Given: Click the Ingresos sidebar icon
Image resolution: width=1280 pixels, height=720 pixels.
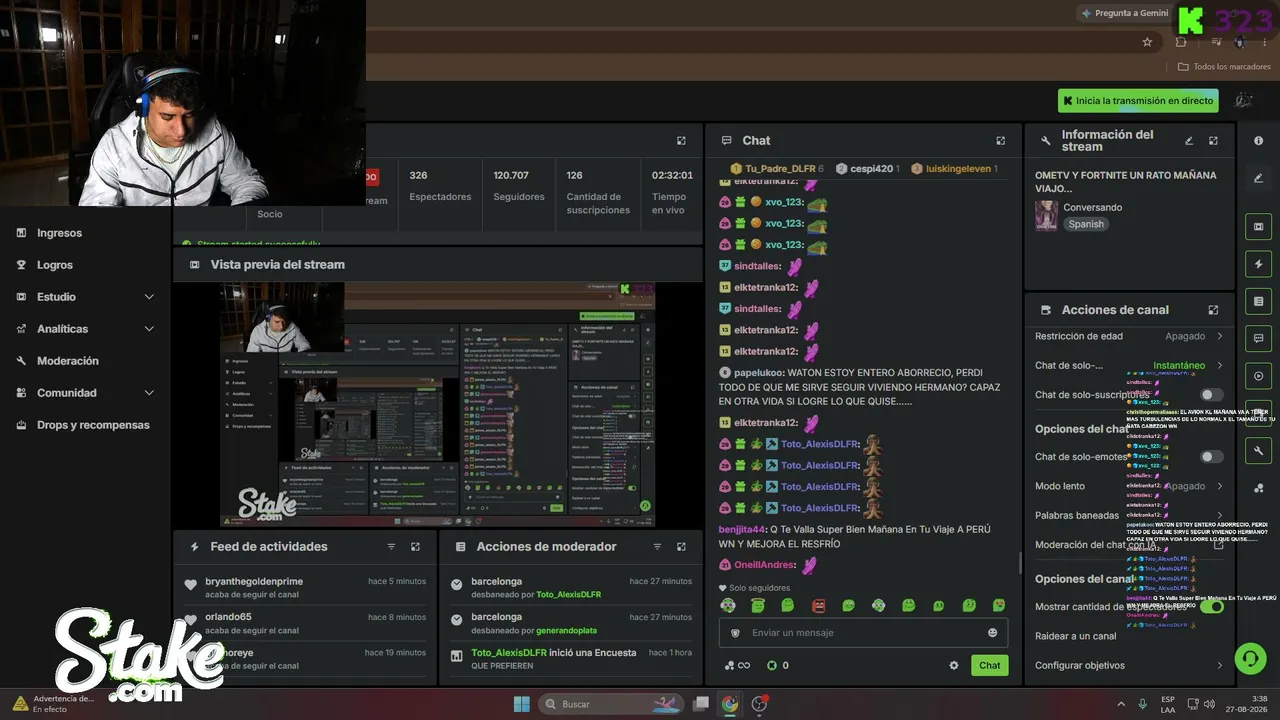Looking at the screenshot, I should pos(21,233).
